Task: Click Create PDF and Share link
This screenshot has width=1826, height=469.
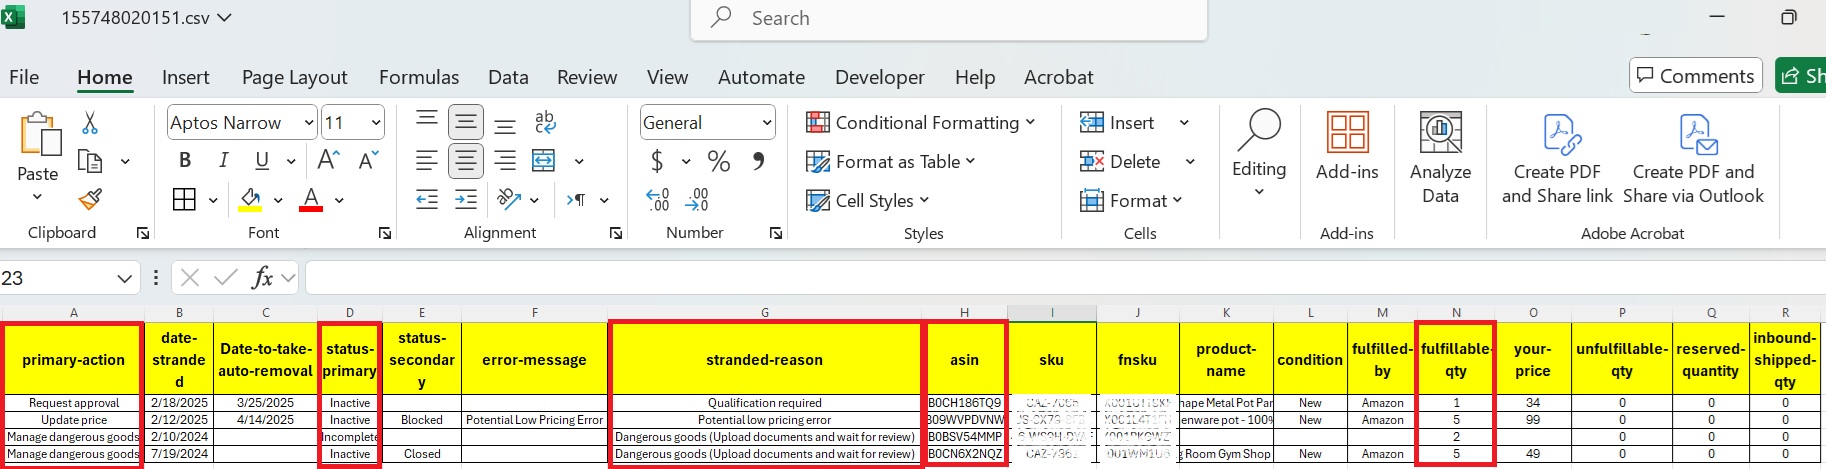Action: [1557, 158]
